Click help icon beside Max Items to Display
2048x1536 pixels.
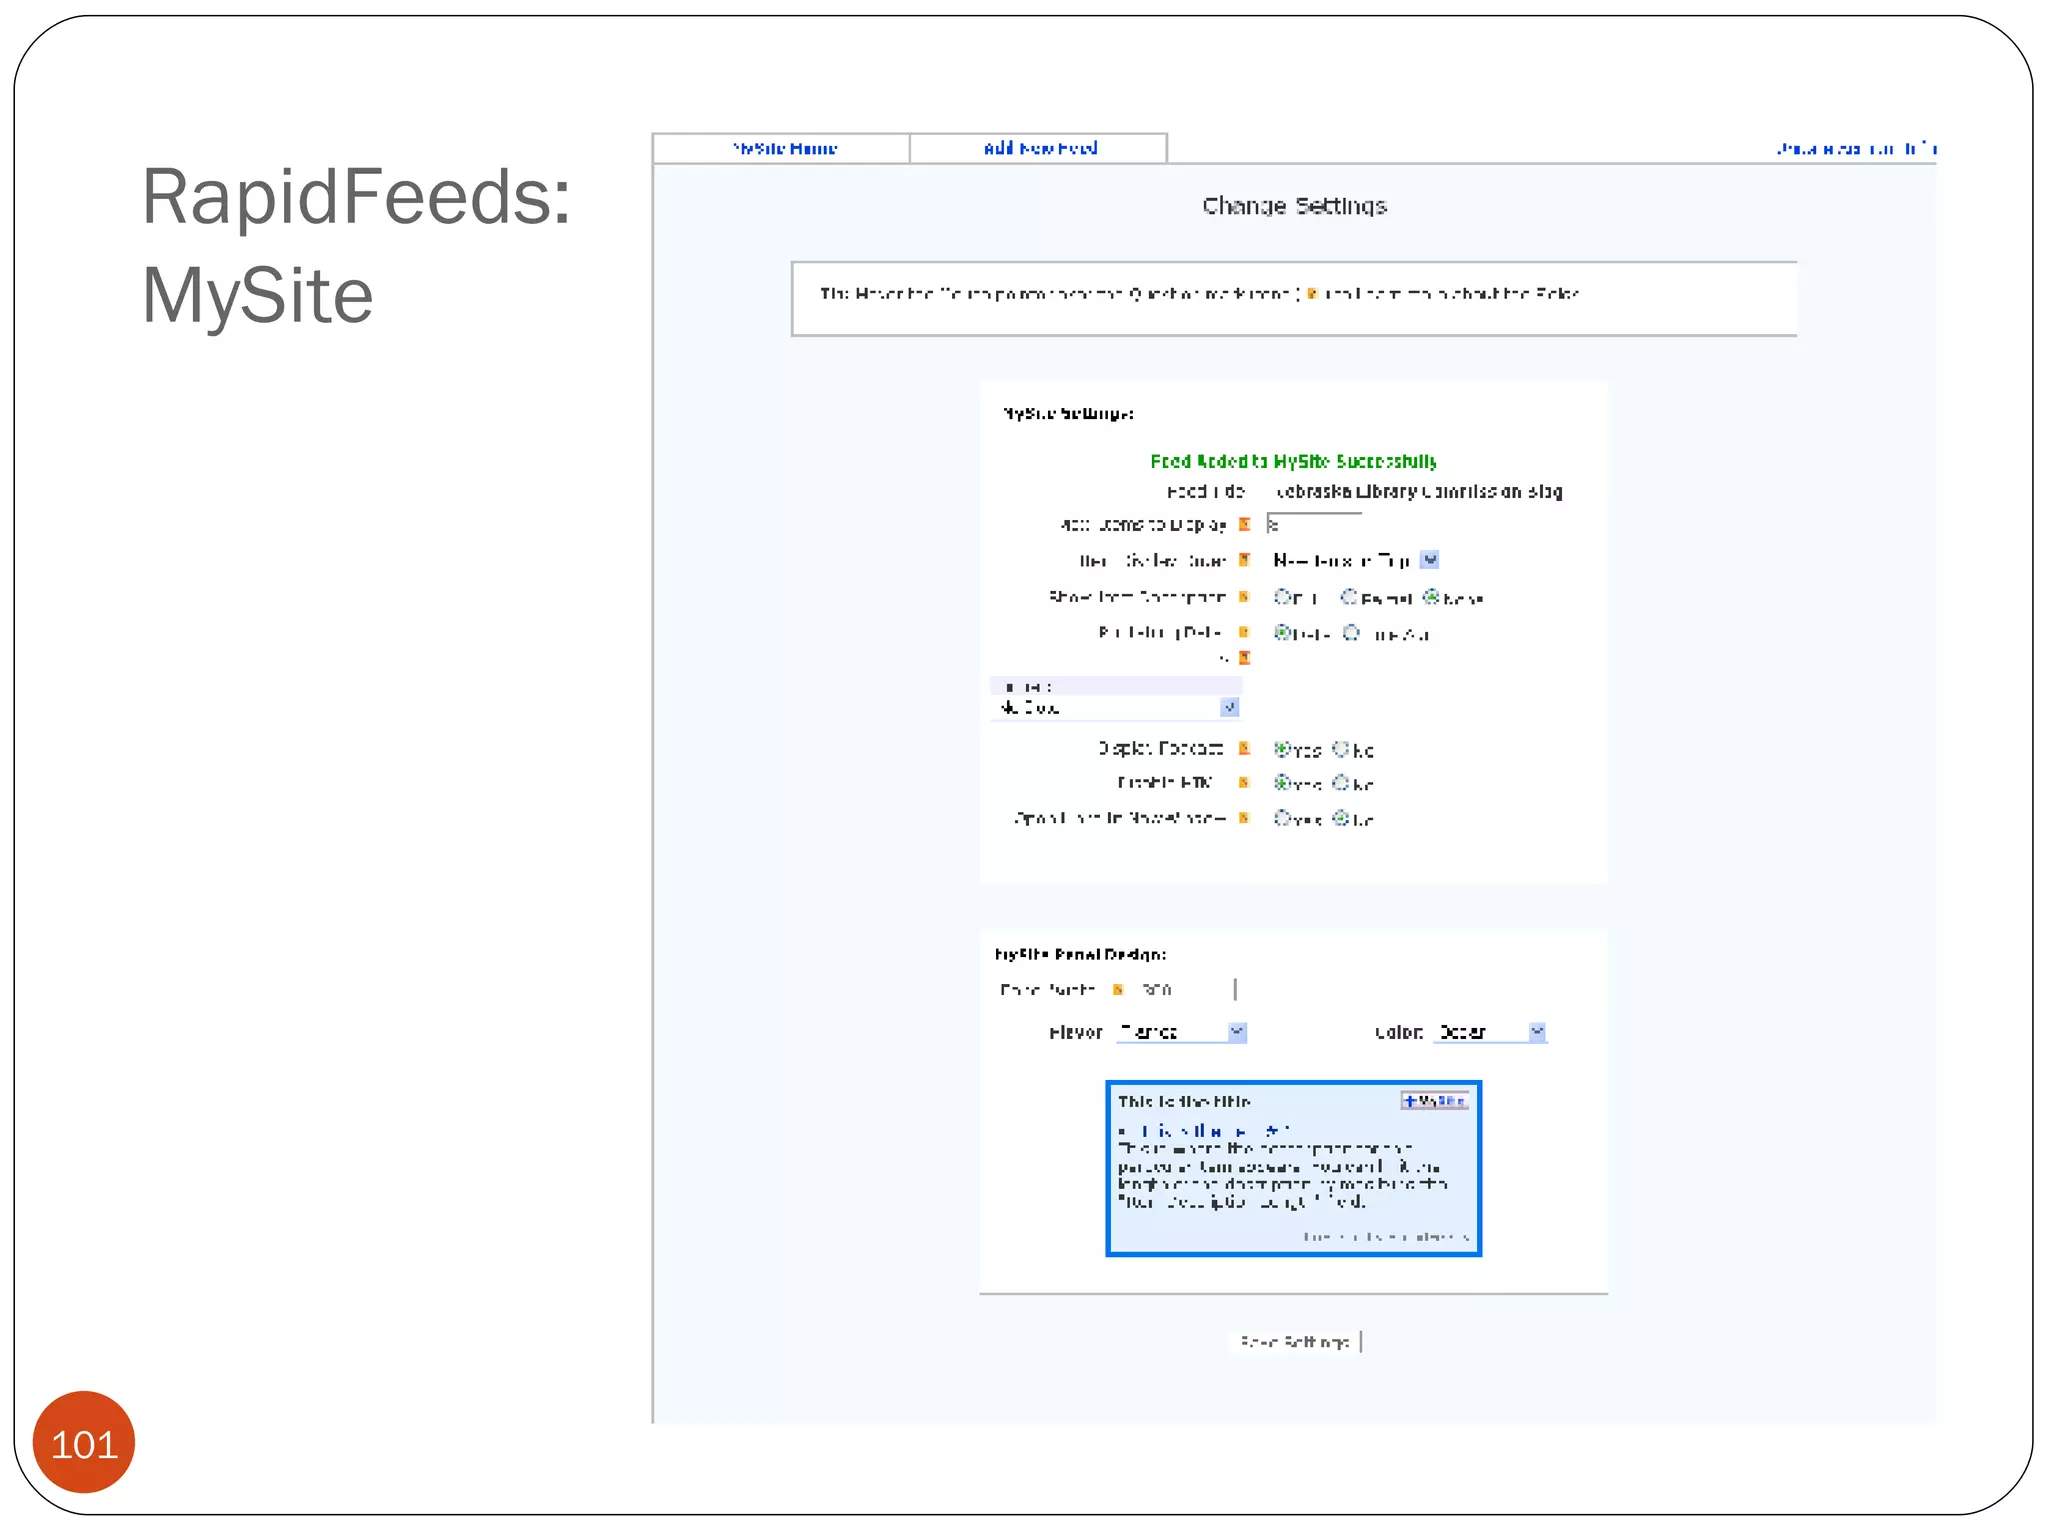[x=1245, y=524]
